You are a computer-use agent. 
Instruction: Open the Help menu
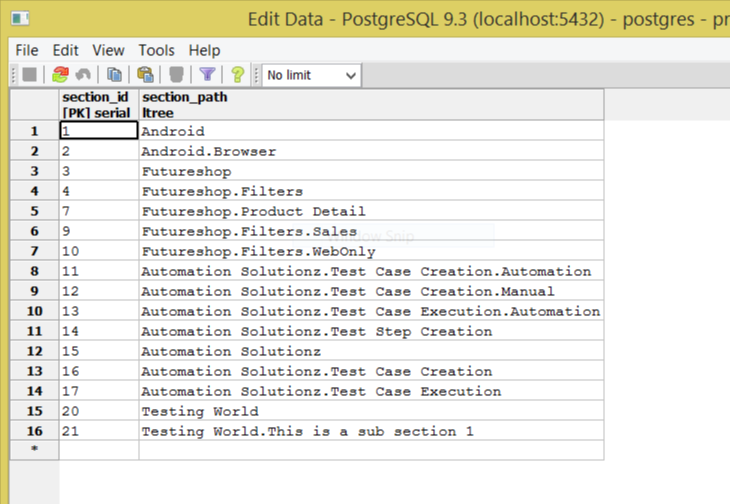tap(204, 50)
